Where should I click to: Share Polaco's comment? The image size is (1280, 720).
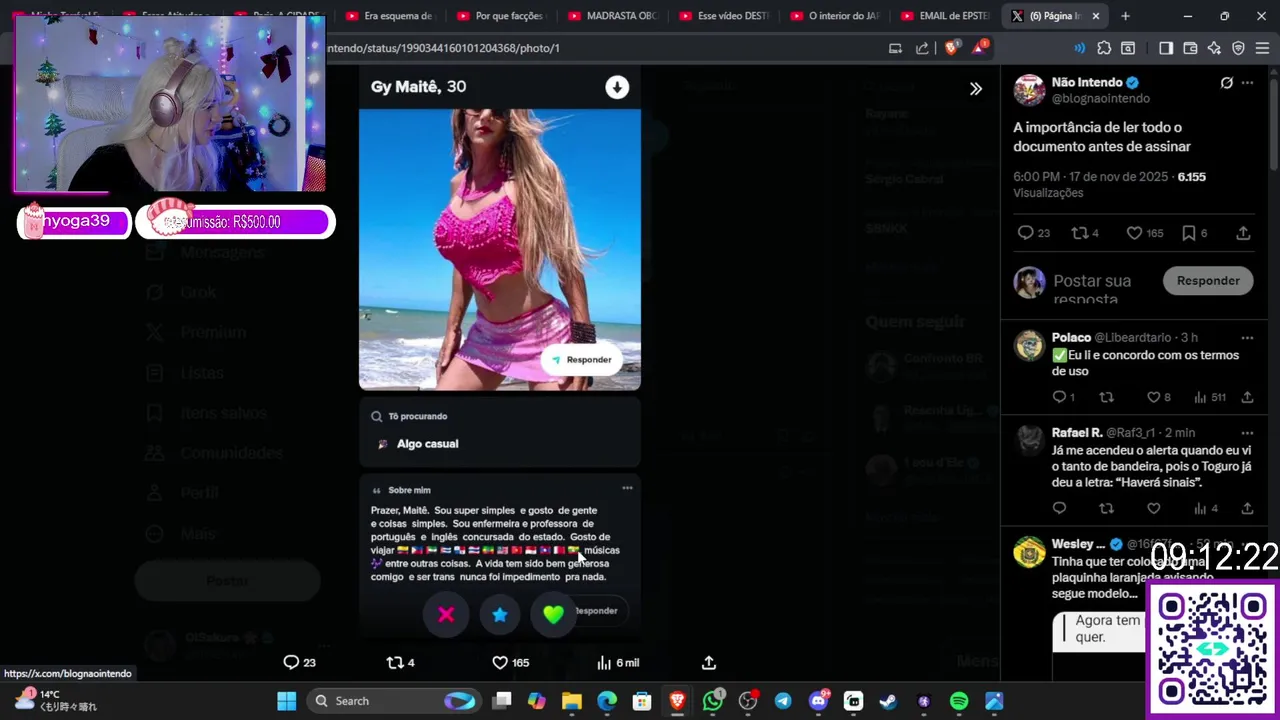coord(1247,397)
